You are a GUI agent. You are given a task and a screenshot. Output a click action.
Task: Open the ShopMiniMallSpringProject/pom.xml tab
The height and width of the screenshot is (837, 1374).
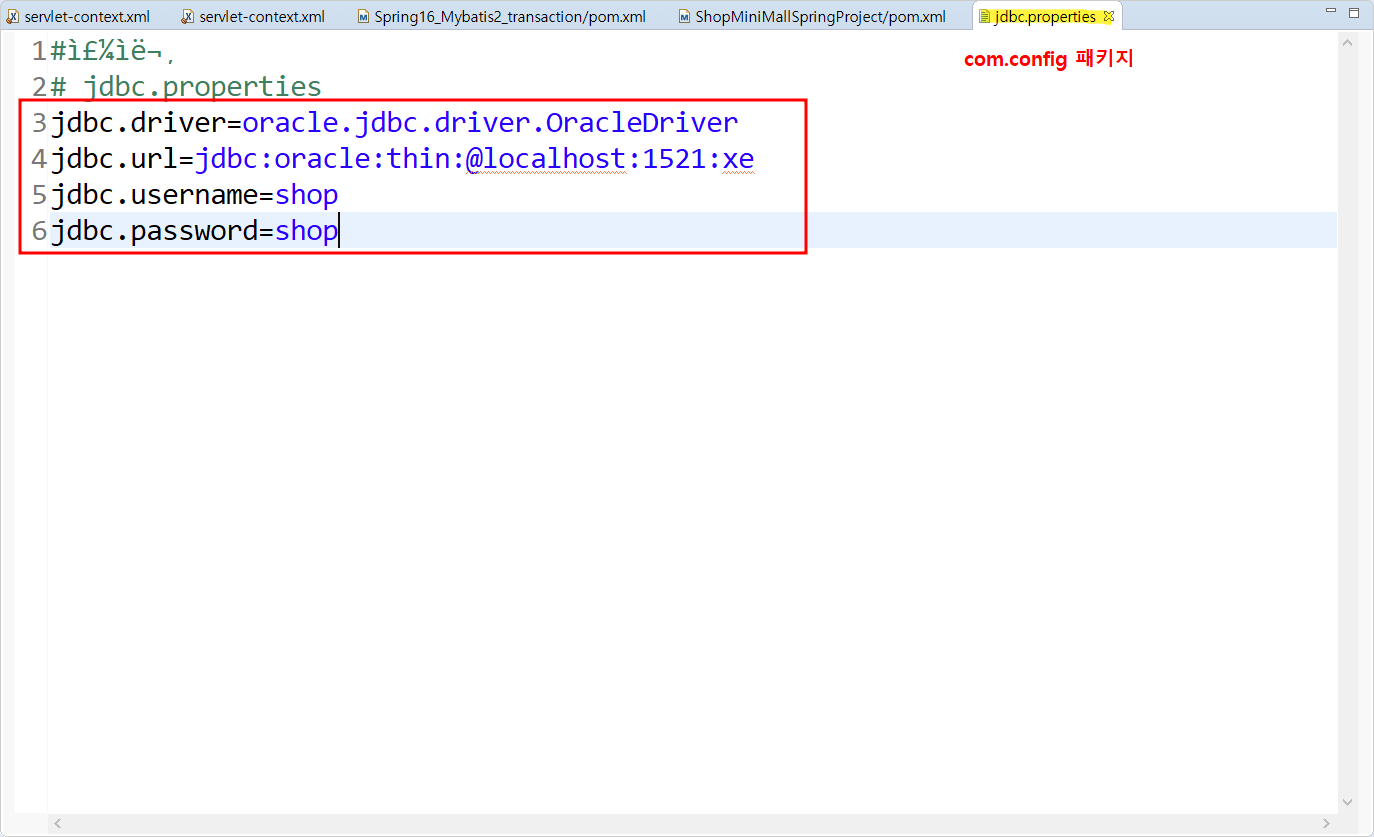(x=811, y=17)
